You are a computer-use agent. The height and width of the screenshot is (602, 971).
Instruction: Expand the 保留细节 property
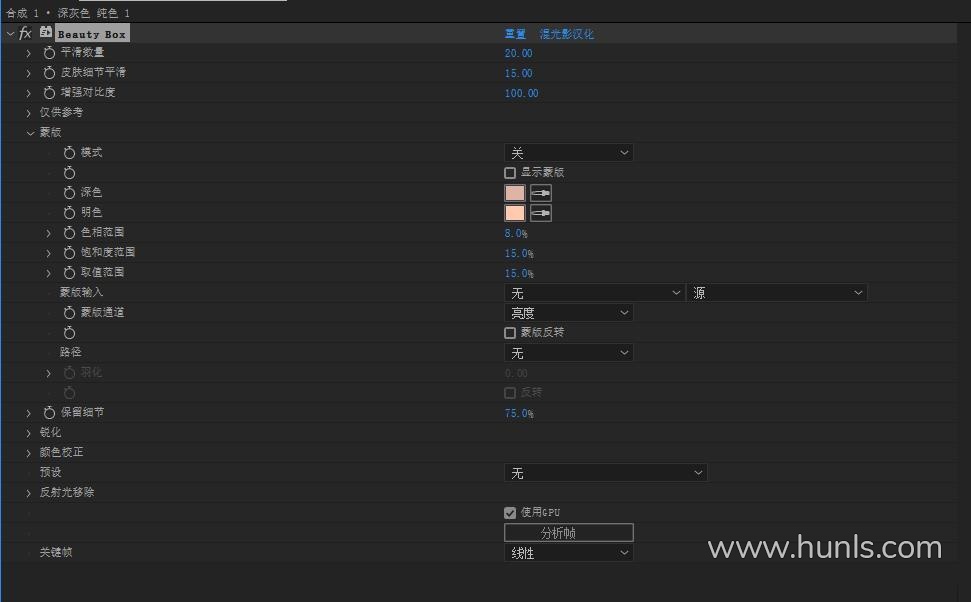pos(28,413)
